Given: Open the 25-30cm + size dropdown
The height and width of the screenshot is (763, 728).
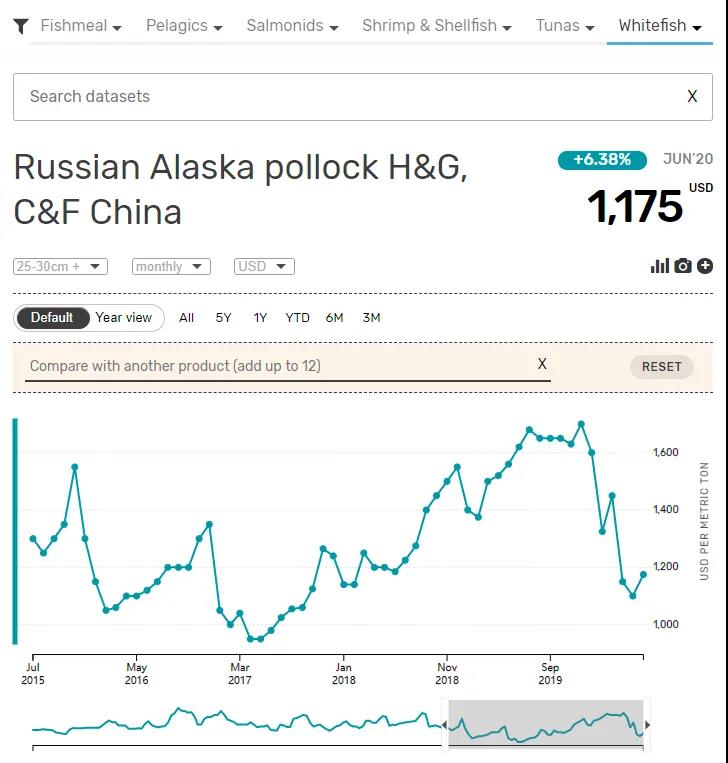Looking at the screenshot, I should (60, 266).
